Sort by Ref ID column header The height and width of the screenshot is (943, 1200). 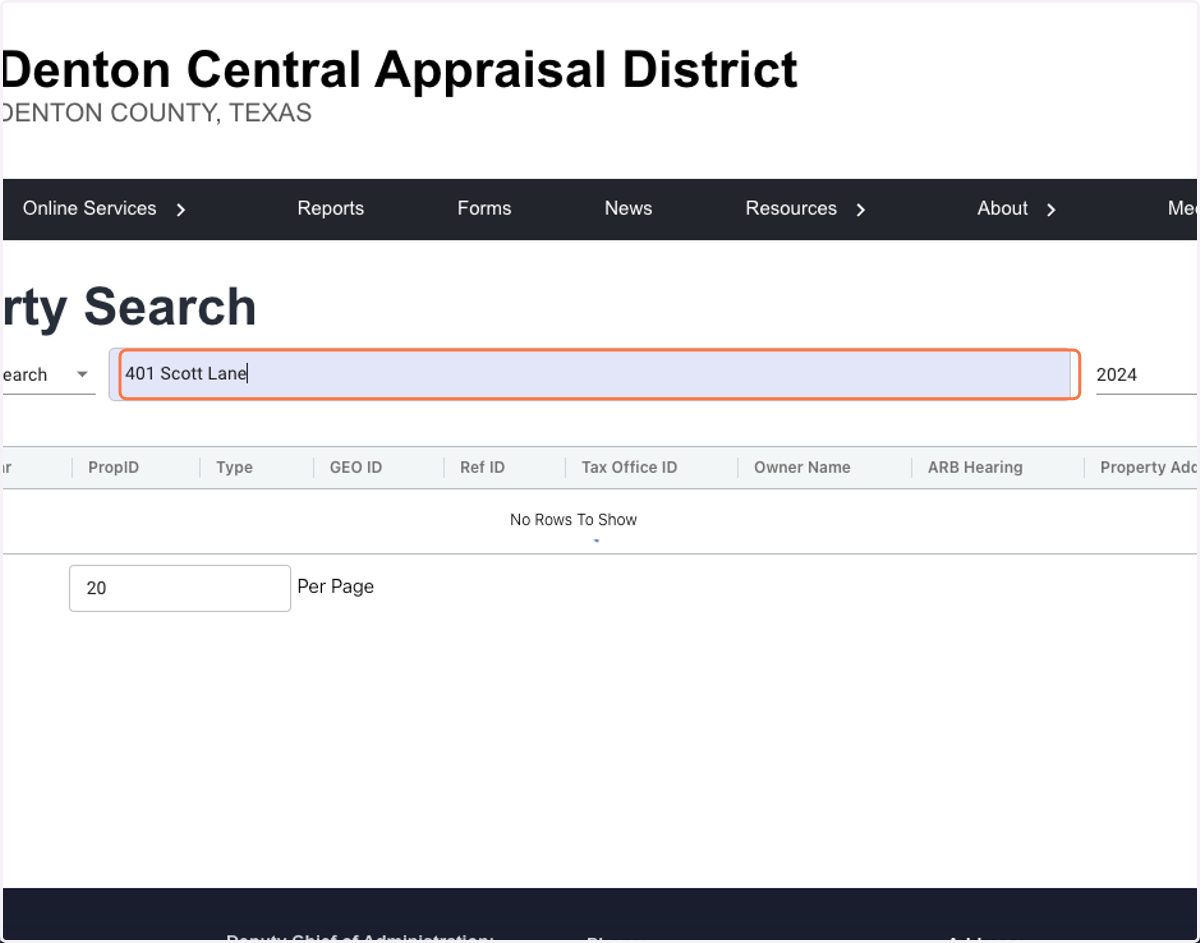point(482,467)
